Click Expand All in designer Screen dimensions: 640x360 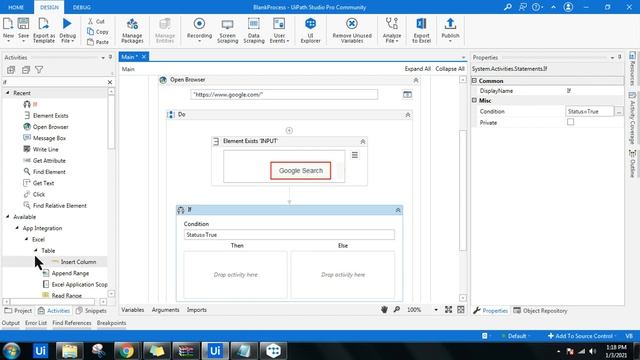pos(418,69)
